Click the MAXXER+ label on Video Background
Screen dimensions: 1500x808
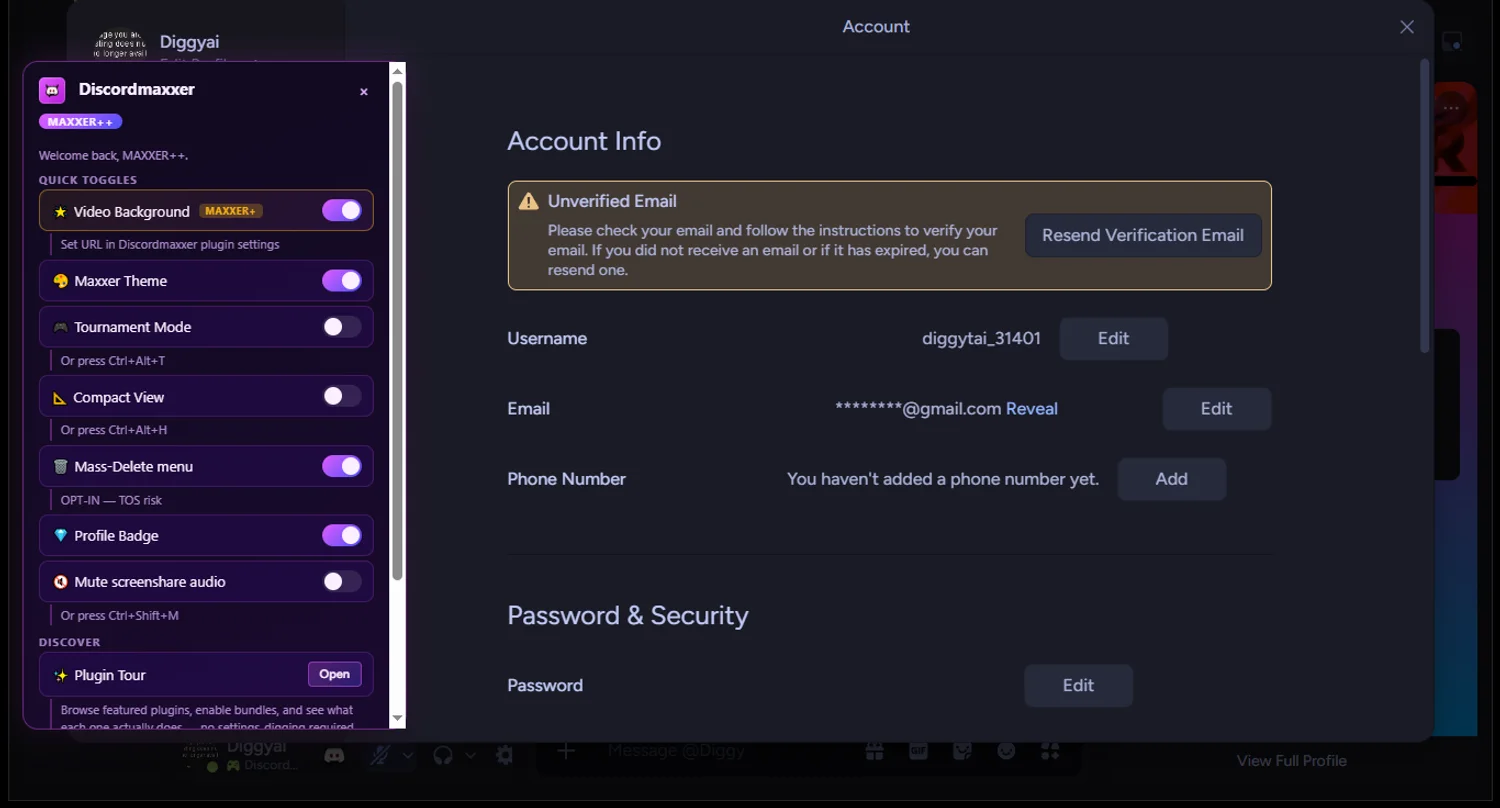point(231,211)
